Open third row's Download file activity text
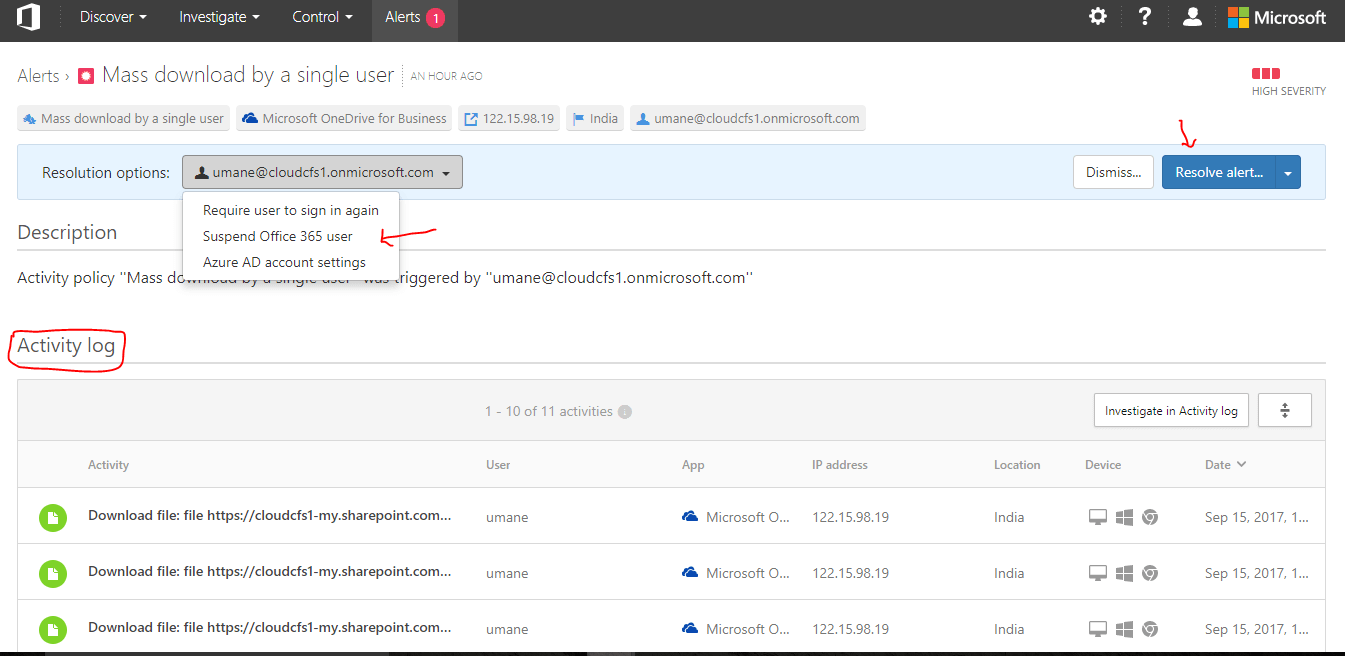The width and height of the screenshot is (1345, 656). [x=270, y=628]
